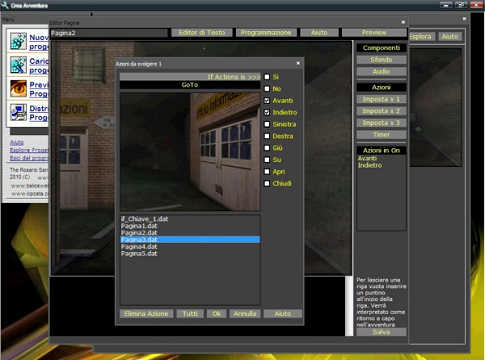Click the Nuovo progetto icon

pyautogui.click(x=18, y=41)
